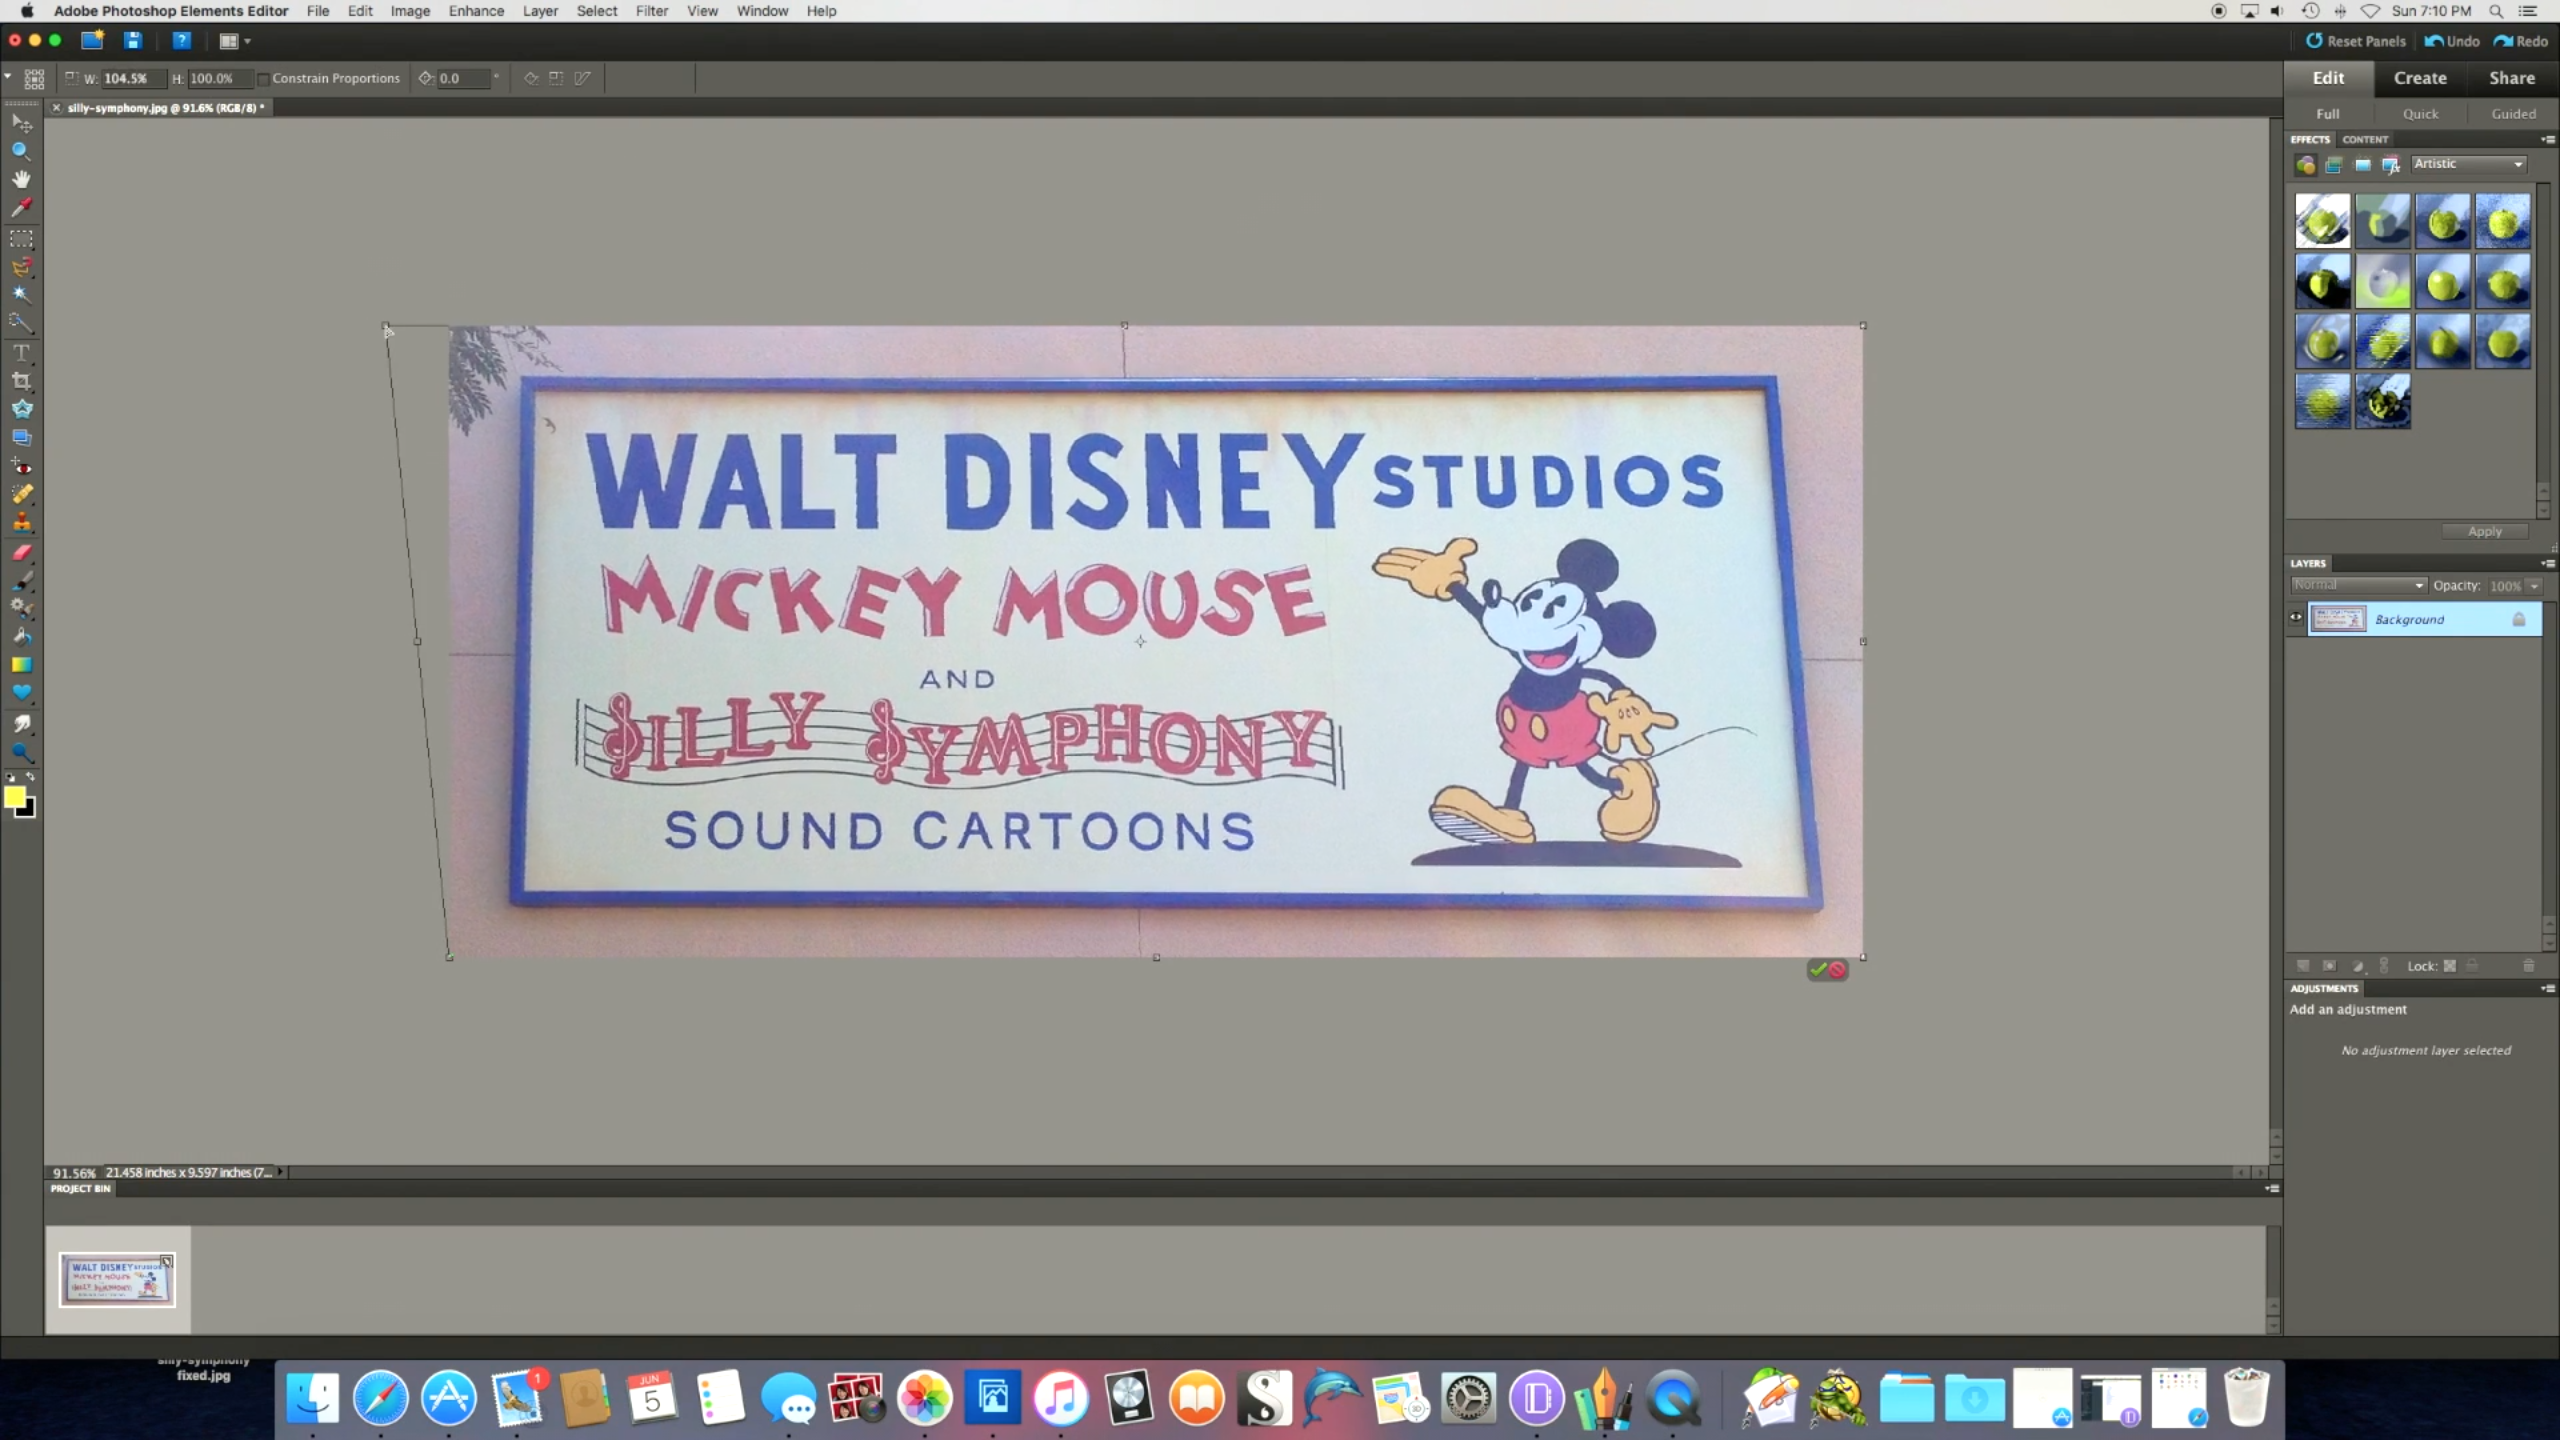Image resolution: width=2560 pixels, height=1440 pixels.
Task: Select the Eraser tool
Action: (x=21, y=552)
